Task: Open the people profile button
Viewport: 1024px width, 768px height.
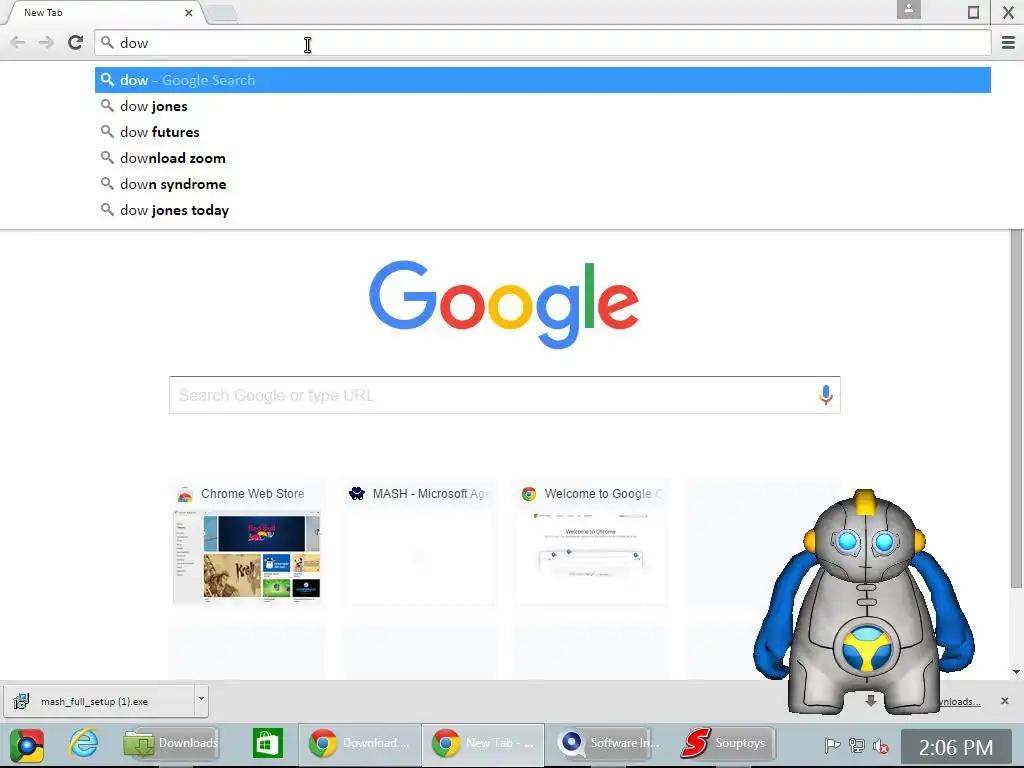Action: (x=908, y=10)
